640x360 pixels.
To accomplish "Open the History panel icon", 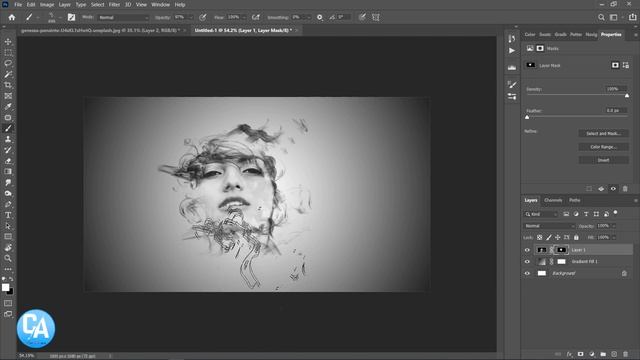I will coord(512,38).
